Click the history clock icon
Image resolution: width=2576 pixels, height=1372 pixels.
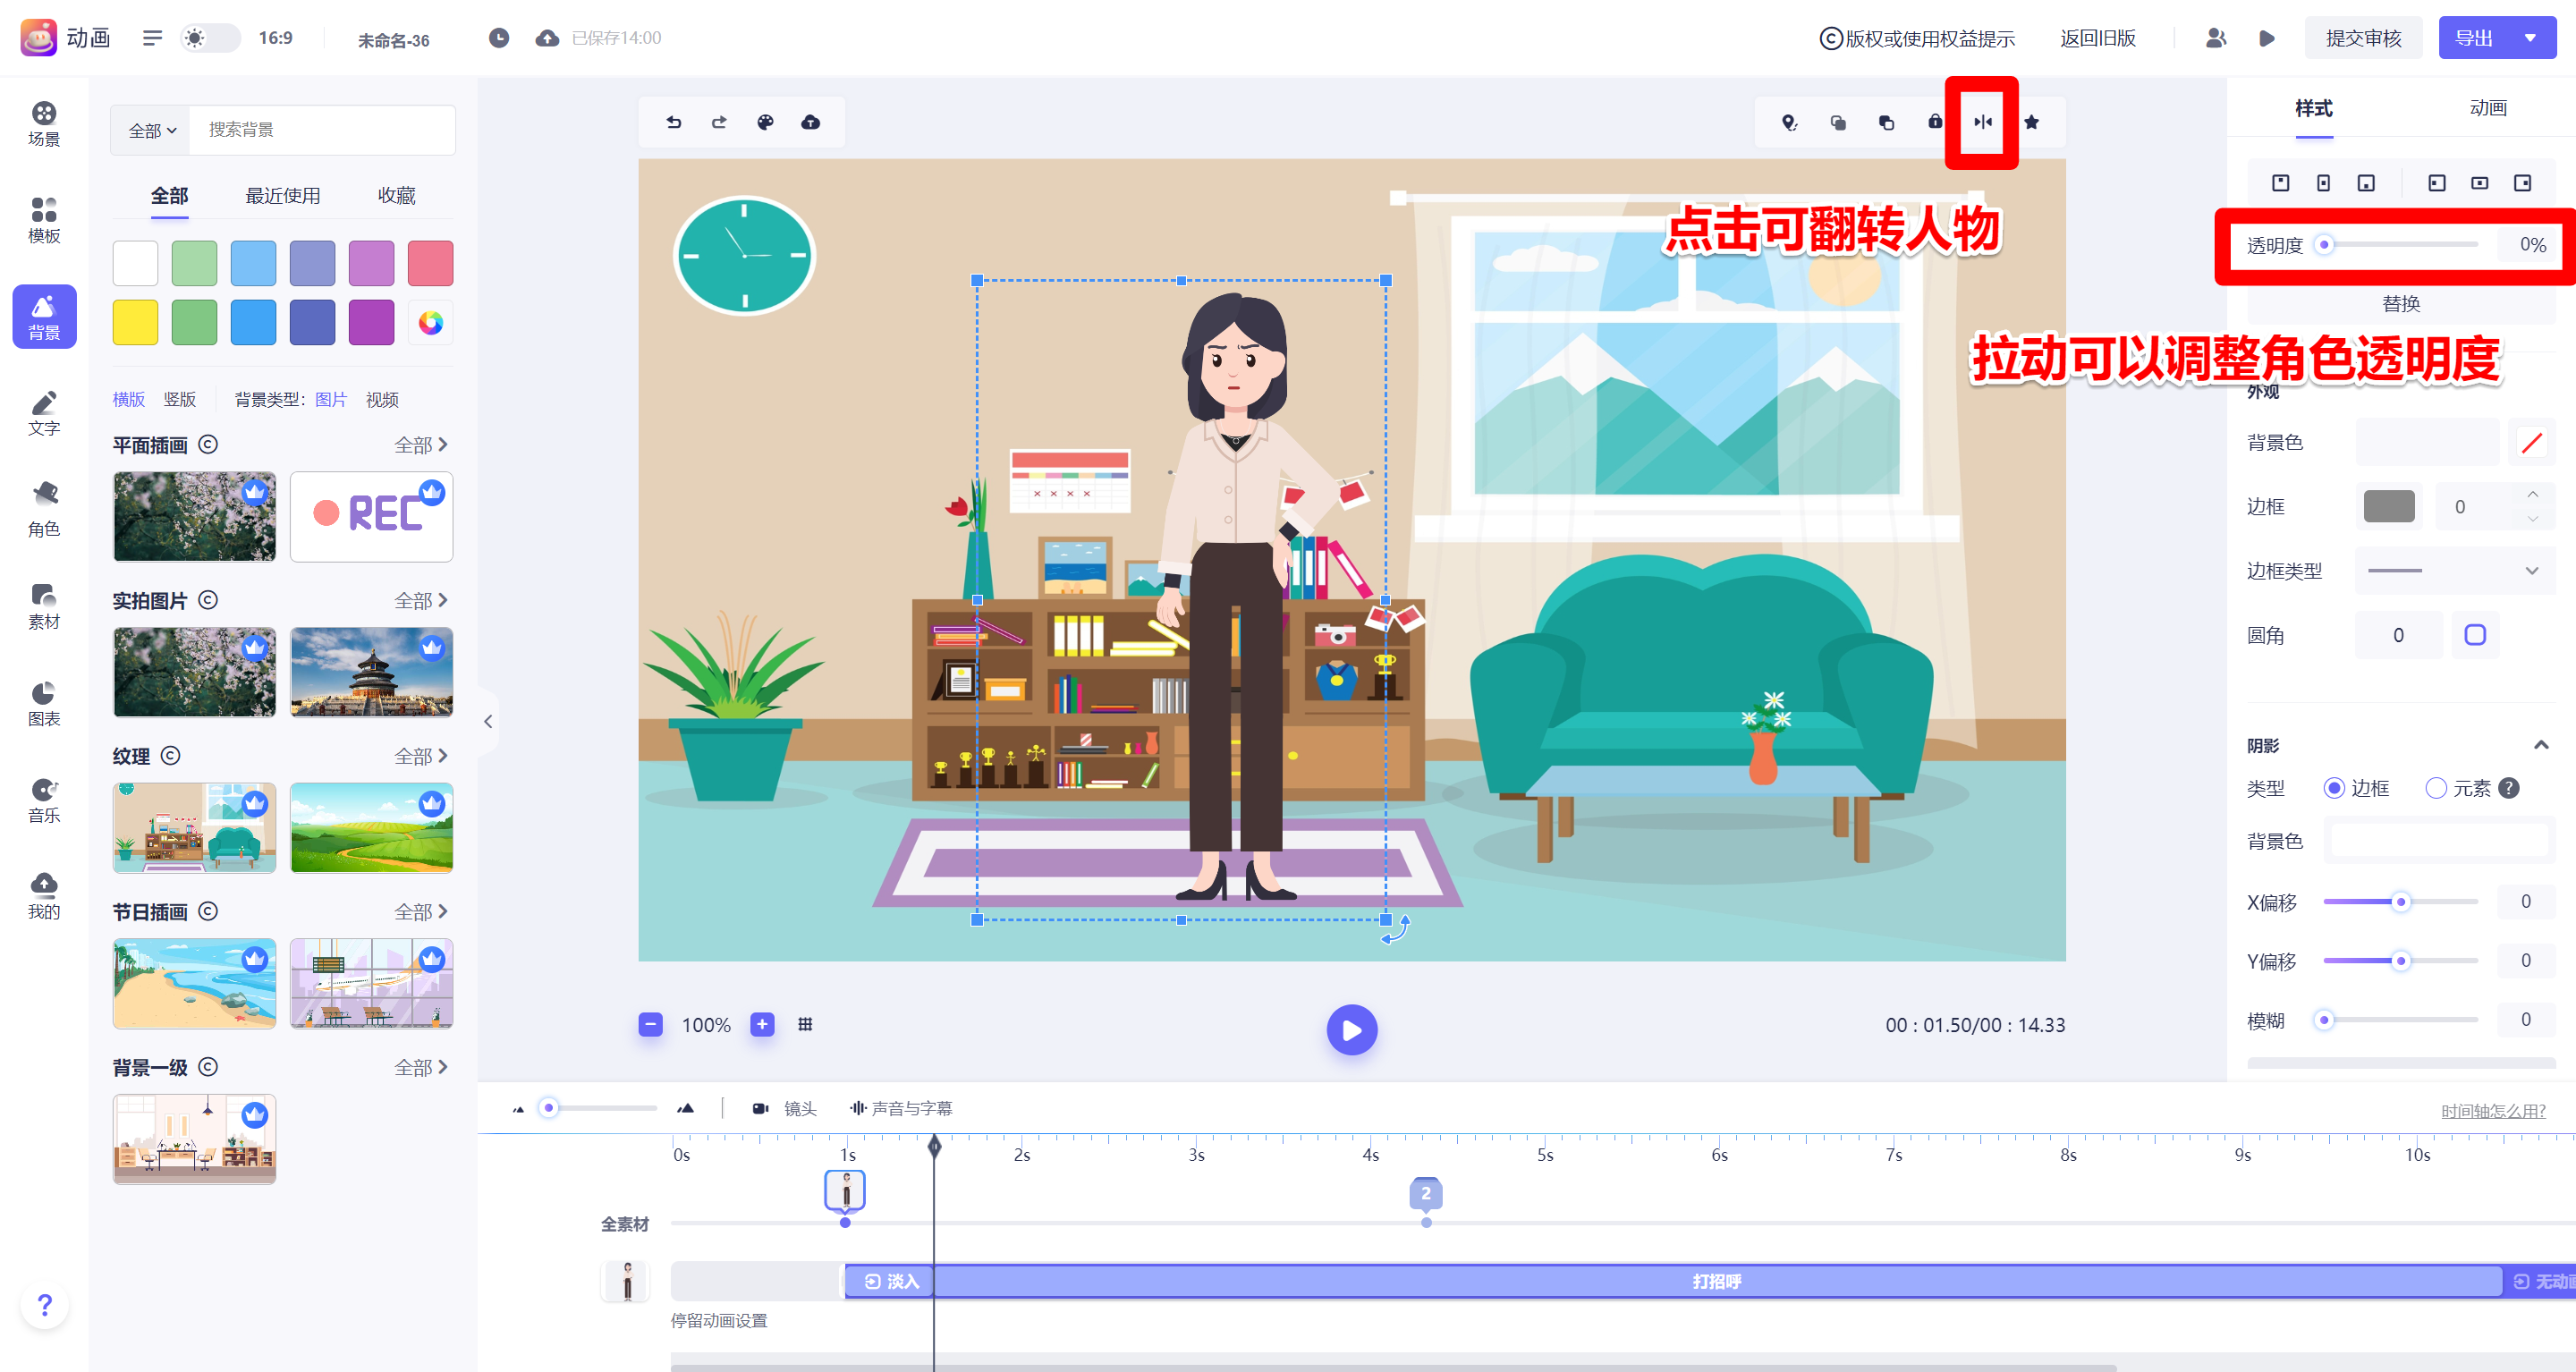coord(499,38)
